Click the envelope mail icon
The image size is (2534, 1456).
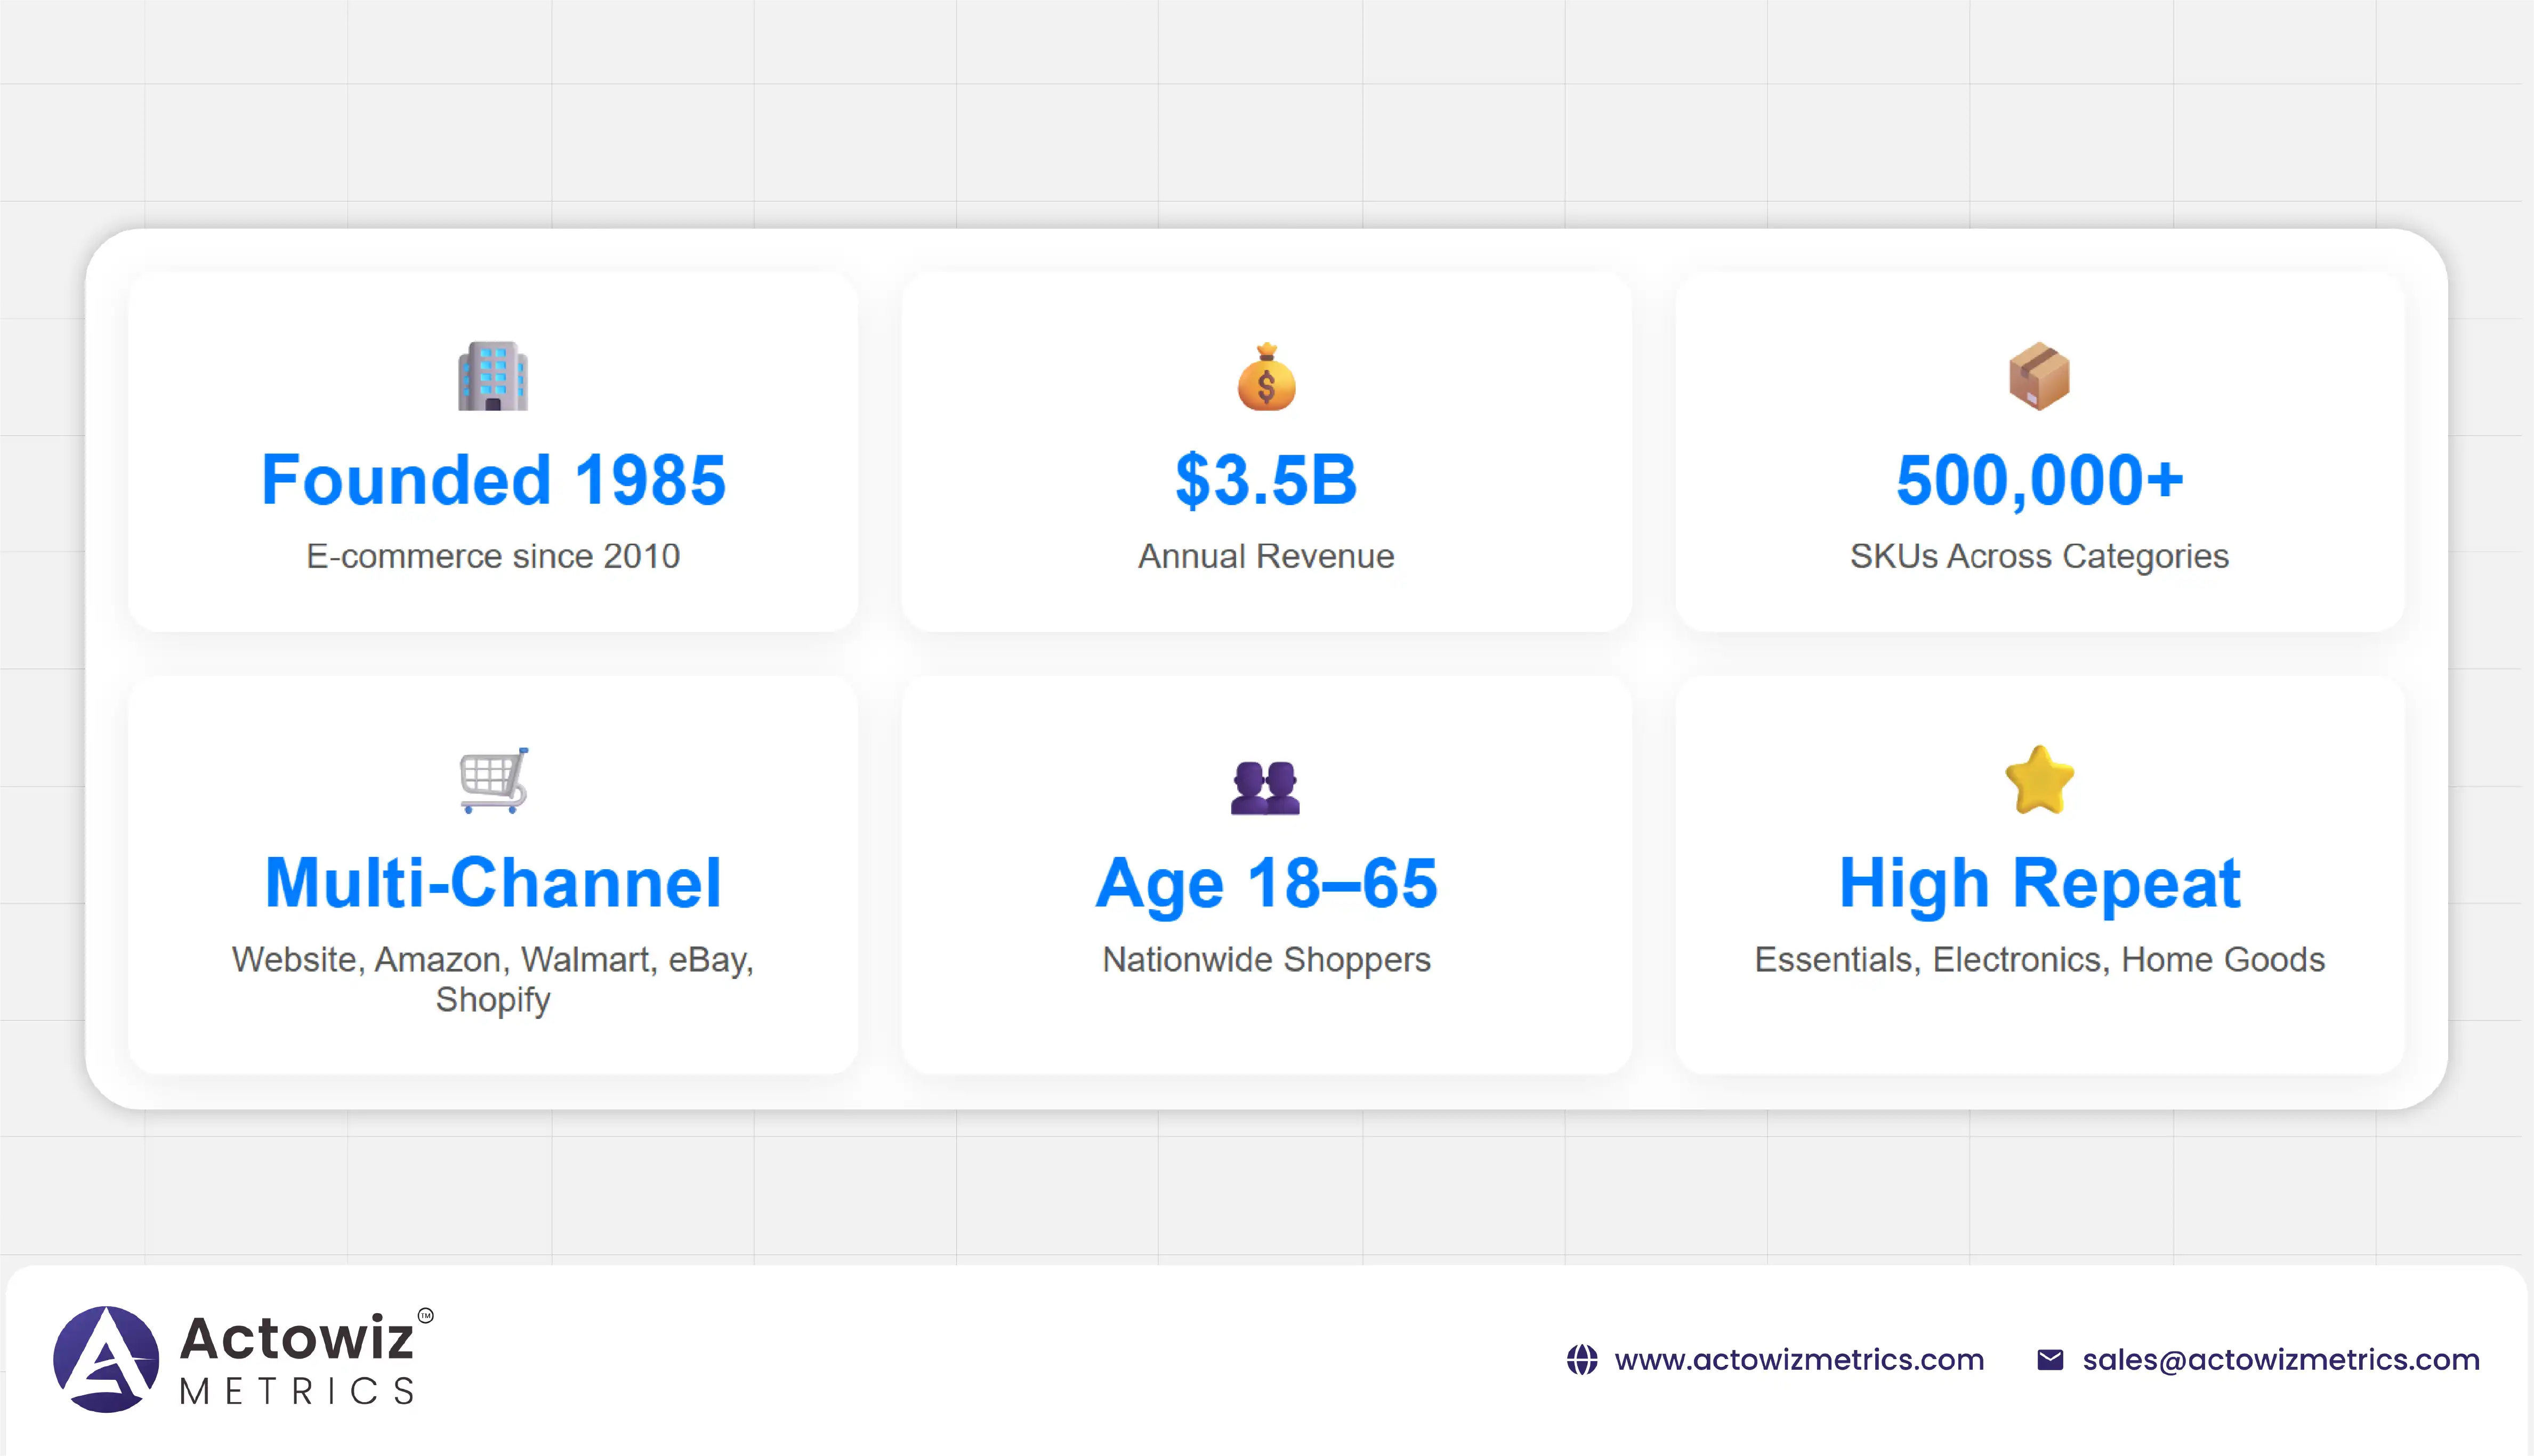click(x=2050, y=1360)
